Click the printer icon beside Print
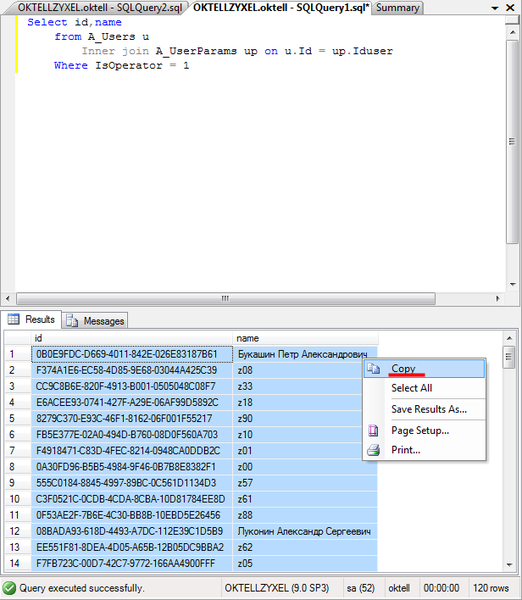Screen dimensions: 522x600 point(374,450)
